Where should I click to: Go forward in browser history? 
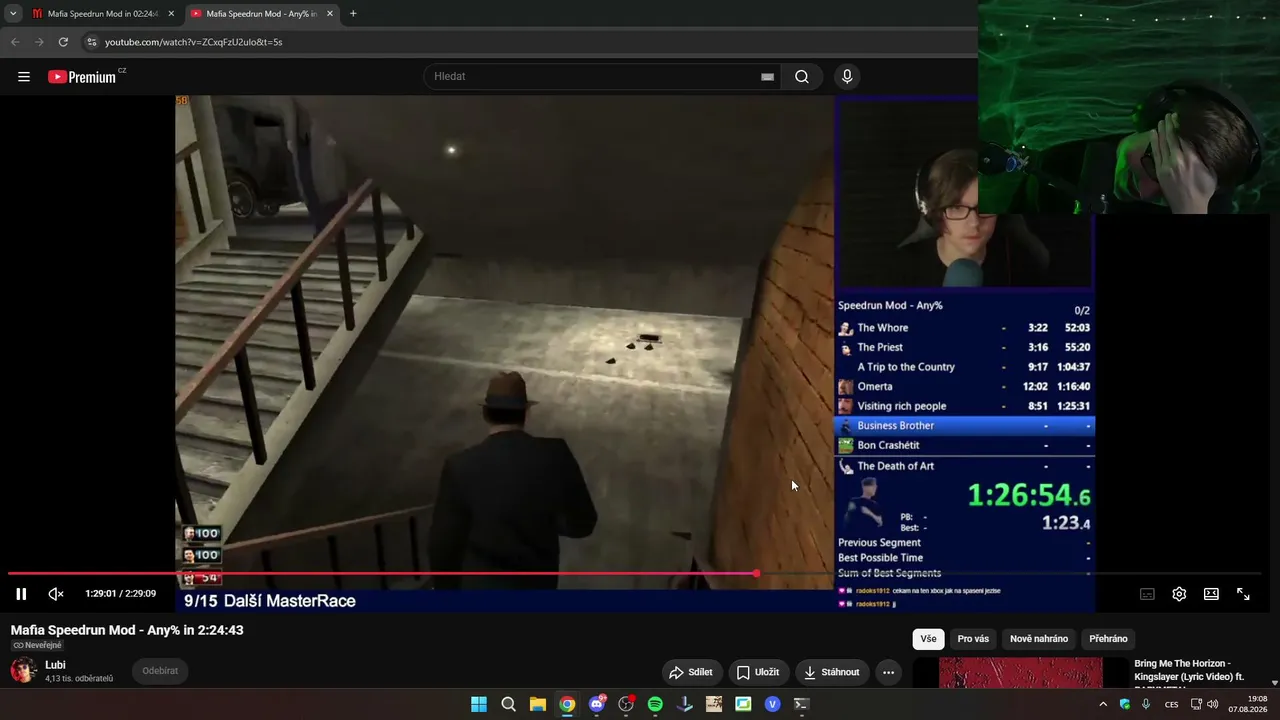pos(39,42)
